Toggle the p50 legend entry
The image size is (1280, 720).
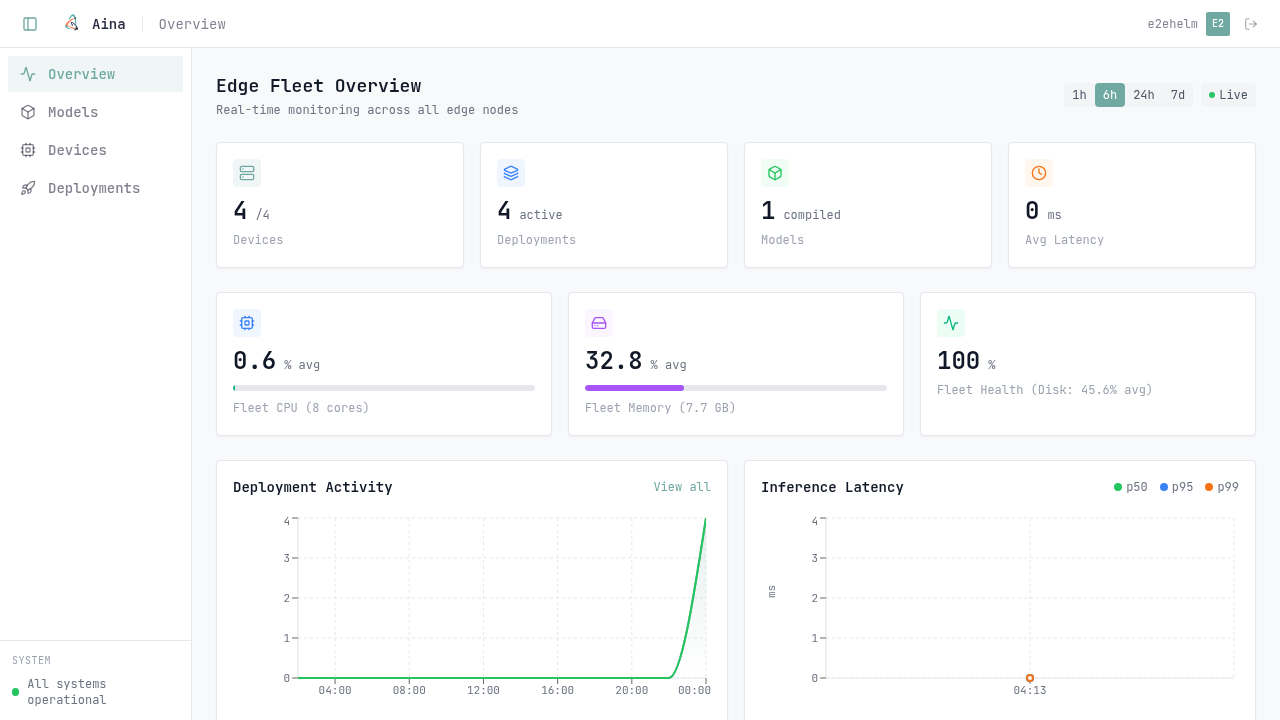pos(1131,487)
